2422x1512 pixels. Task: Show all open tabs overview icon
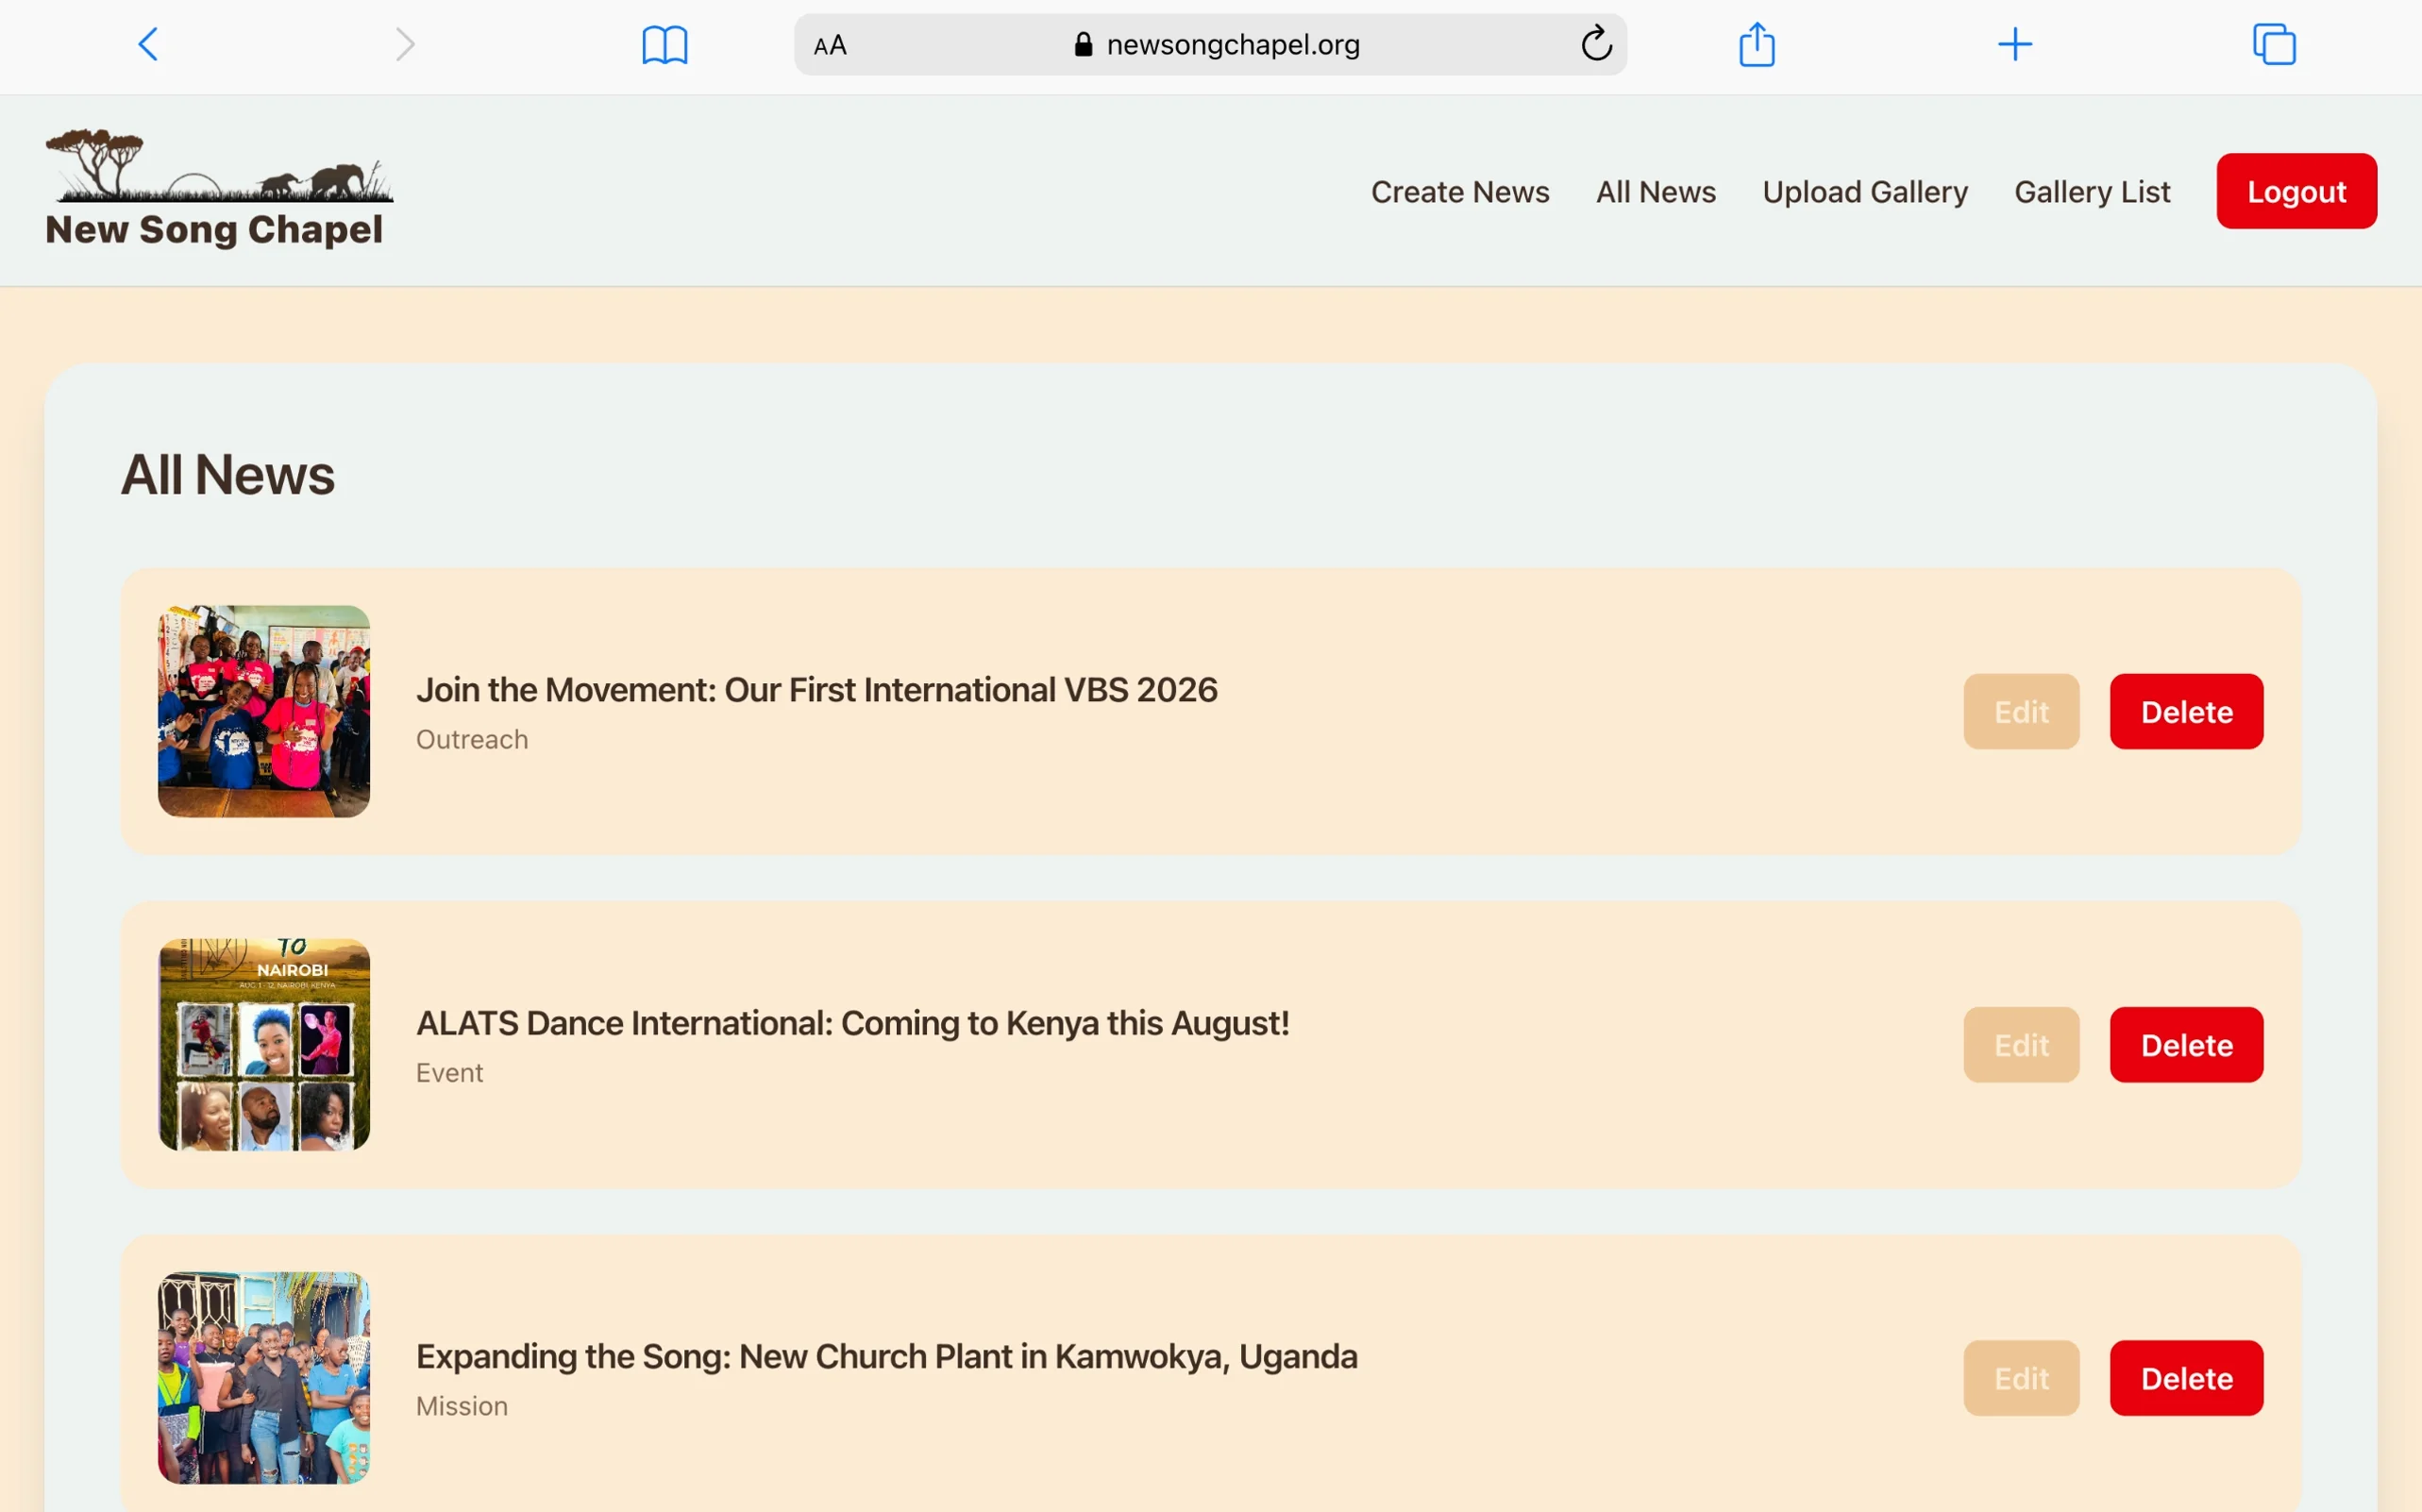(2274, 44)
